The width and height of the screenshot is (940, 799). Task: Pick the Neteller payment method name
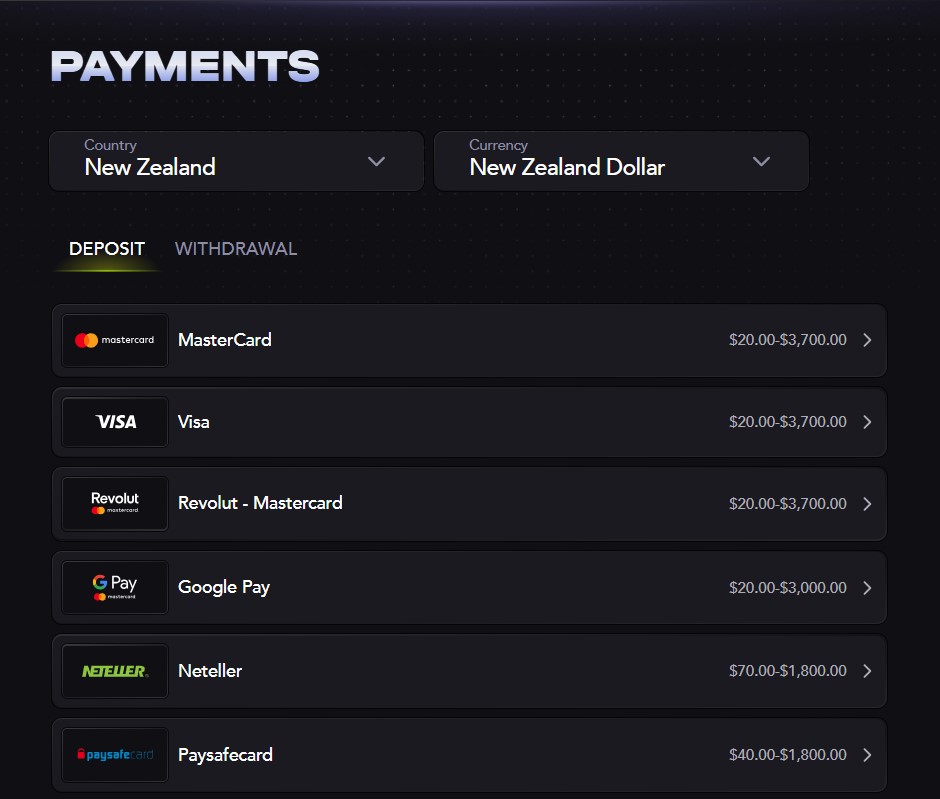click(210, 671)
